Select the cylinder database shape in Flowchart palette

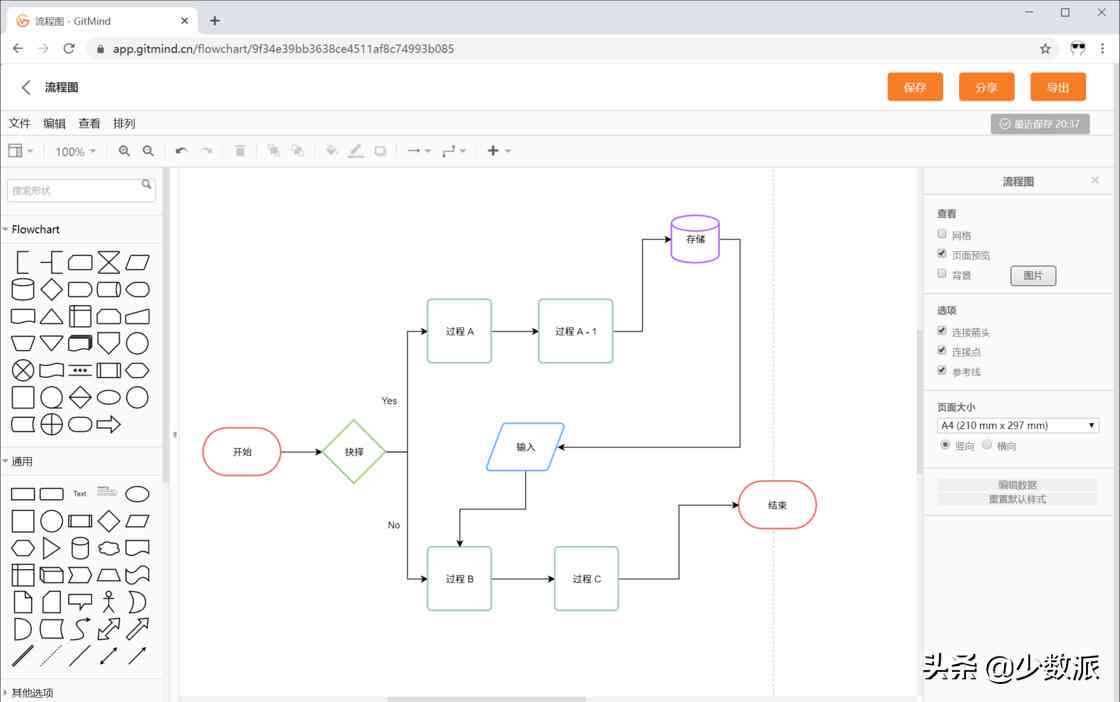tap(23, 289)
